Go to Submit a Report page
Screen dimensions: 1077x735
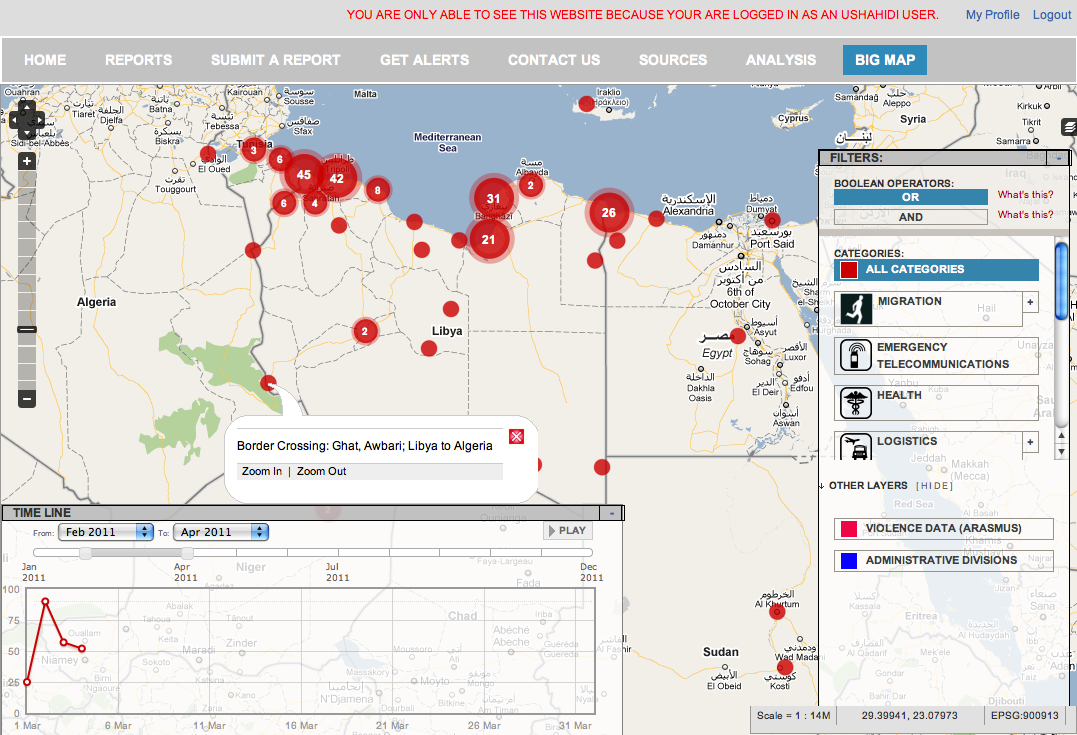(x=275, y=60)
